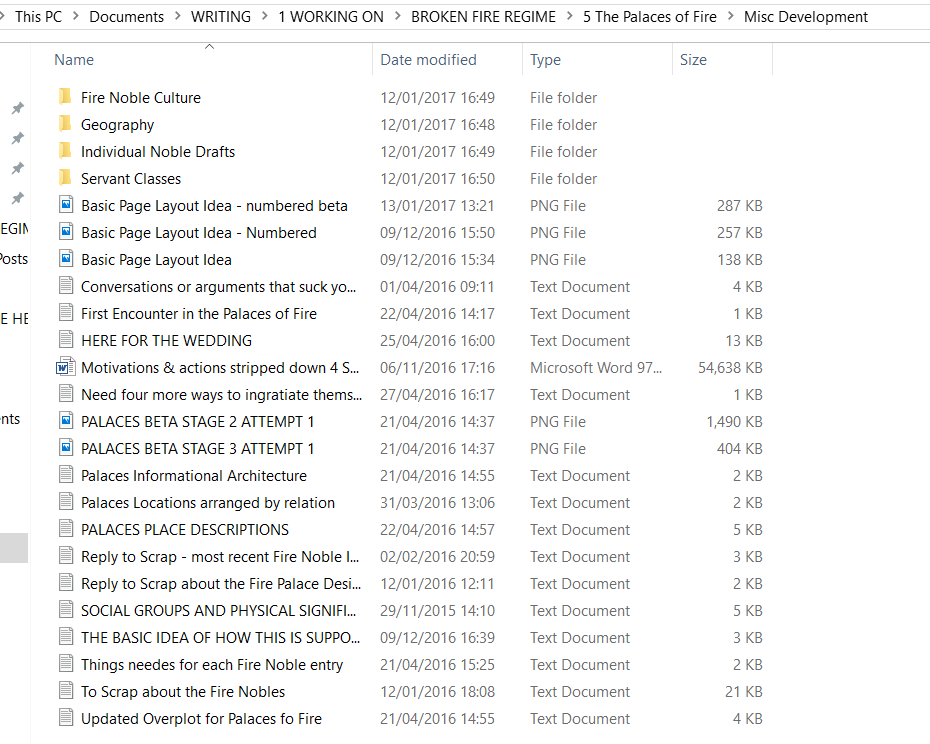This screenshot has height=744, width=930.
Task: Click the fourth pin icon in the navigation pane
Action: 18,198
